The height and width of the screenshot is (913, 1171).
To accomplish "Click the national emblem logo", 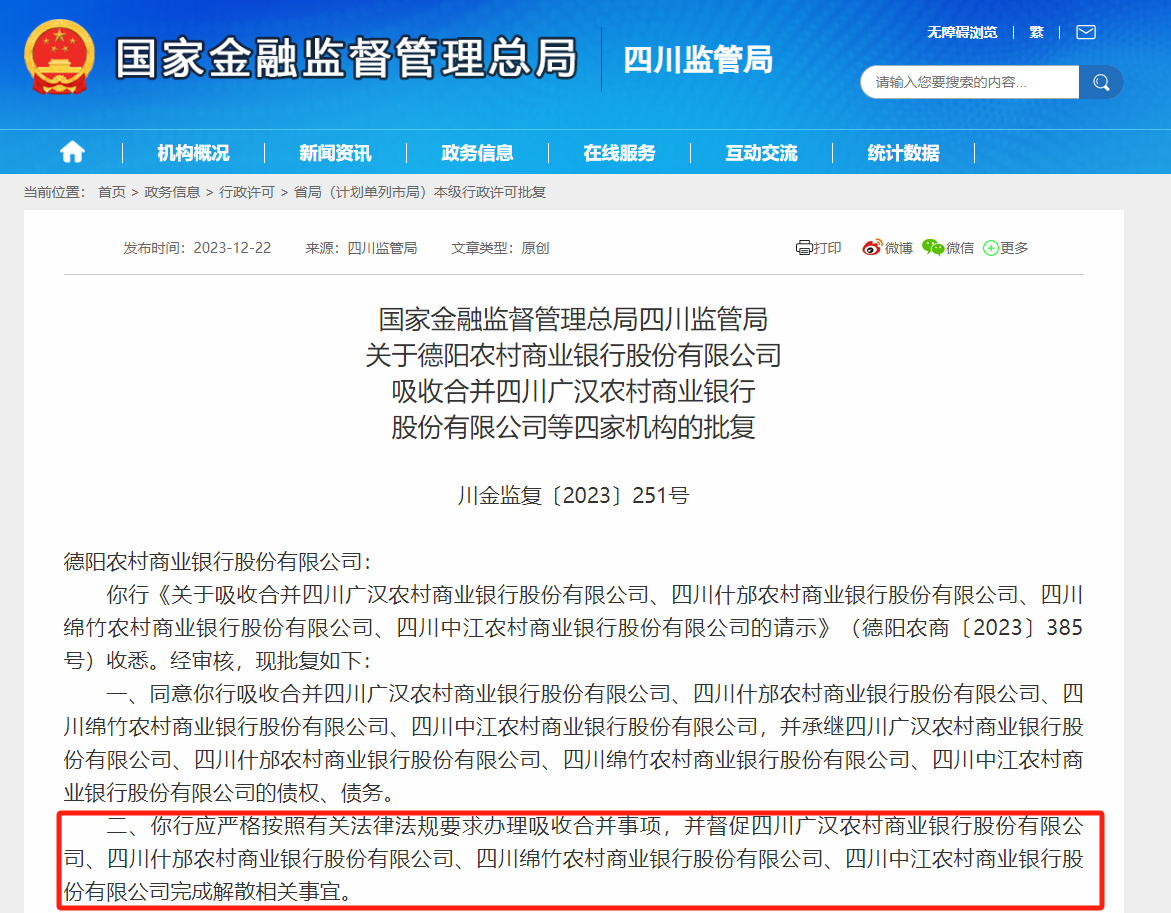I will (x=59, y=57).
